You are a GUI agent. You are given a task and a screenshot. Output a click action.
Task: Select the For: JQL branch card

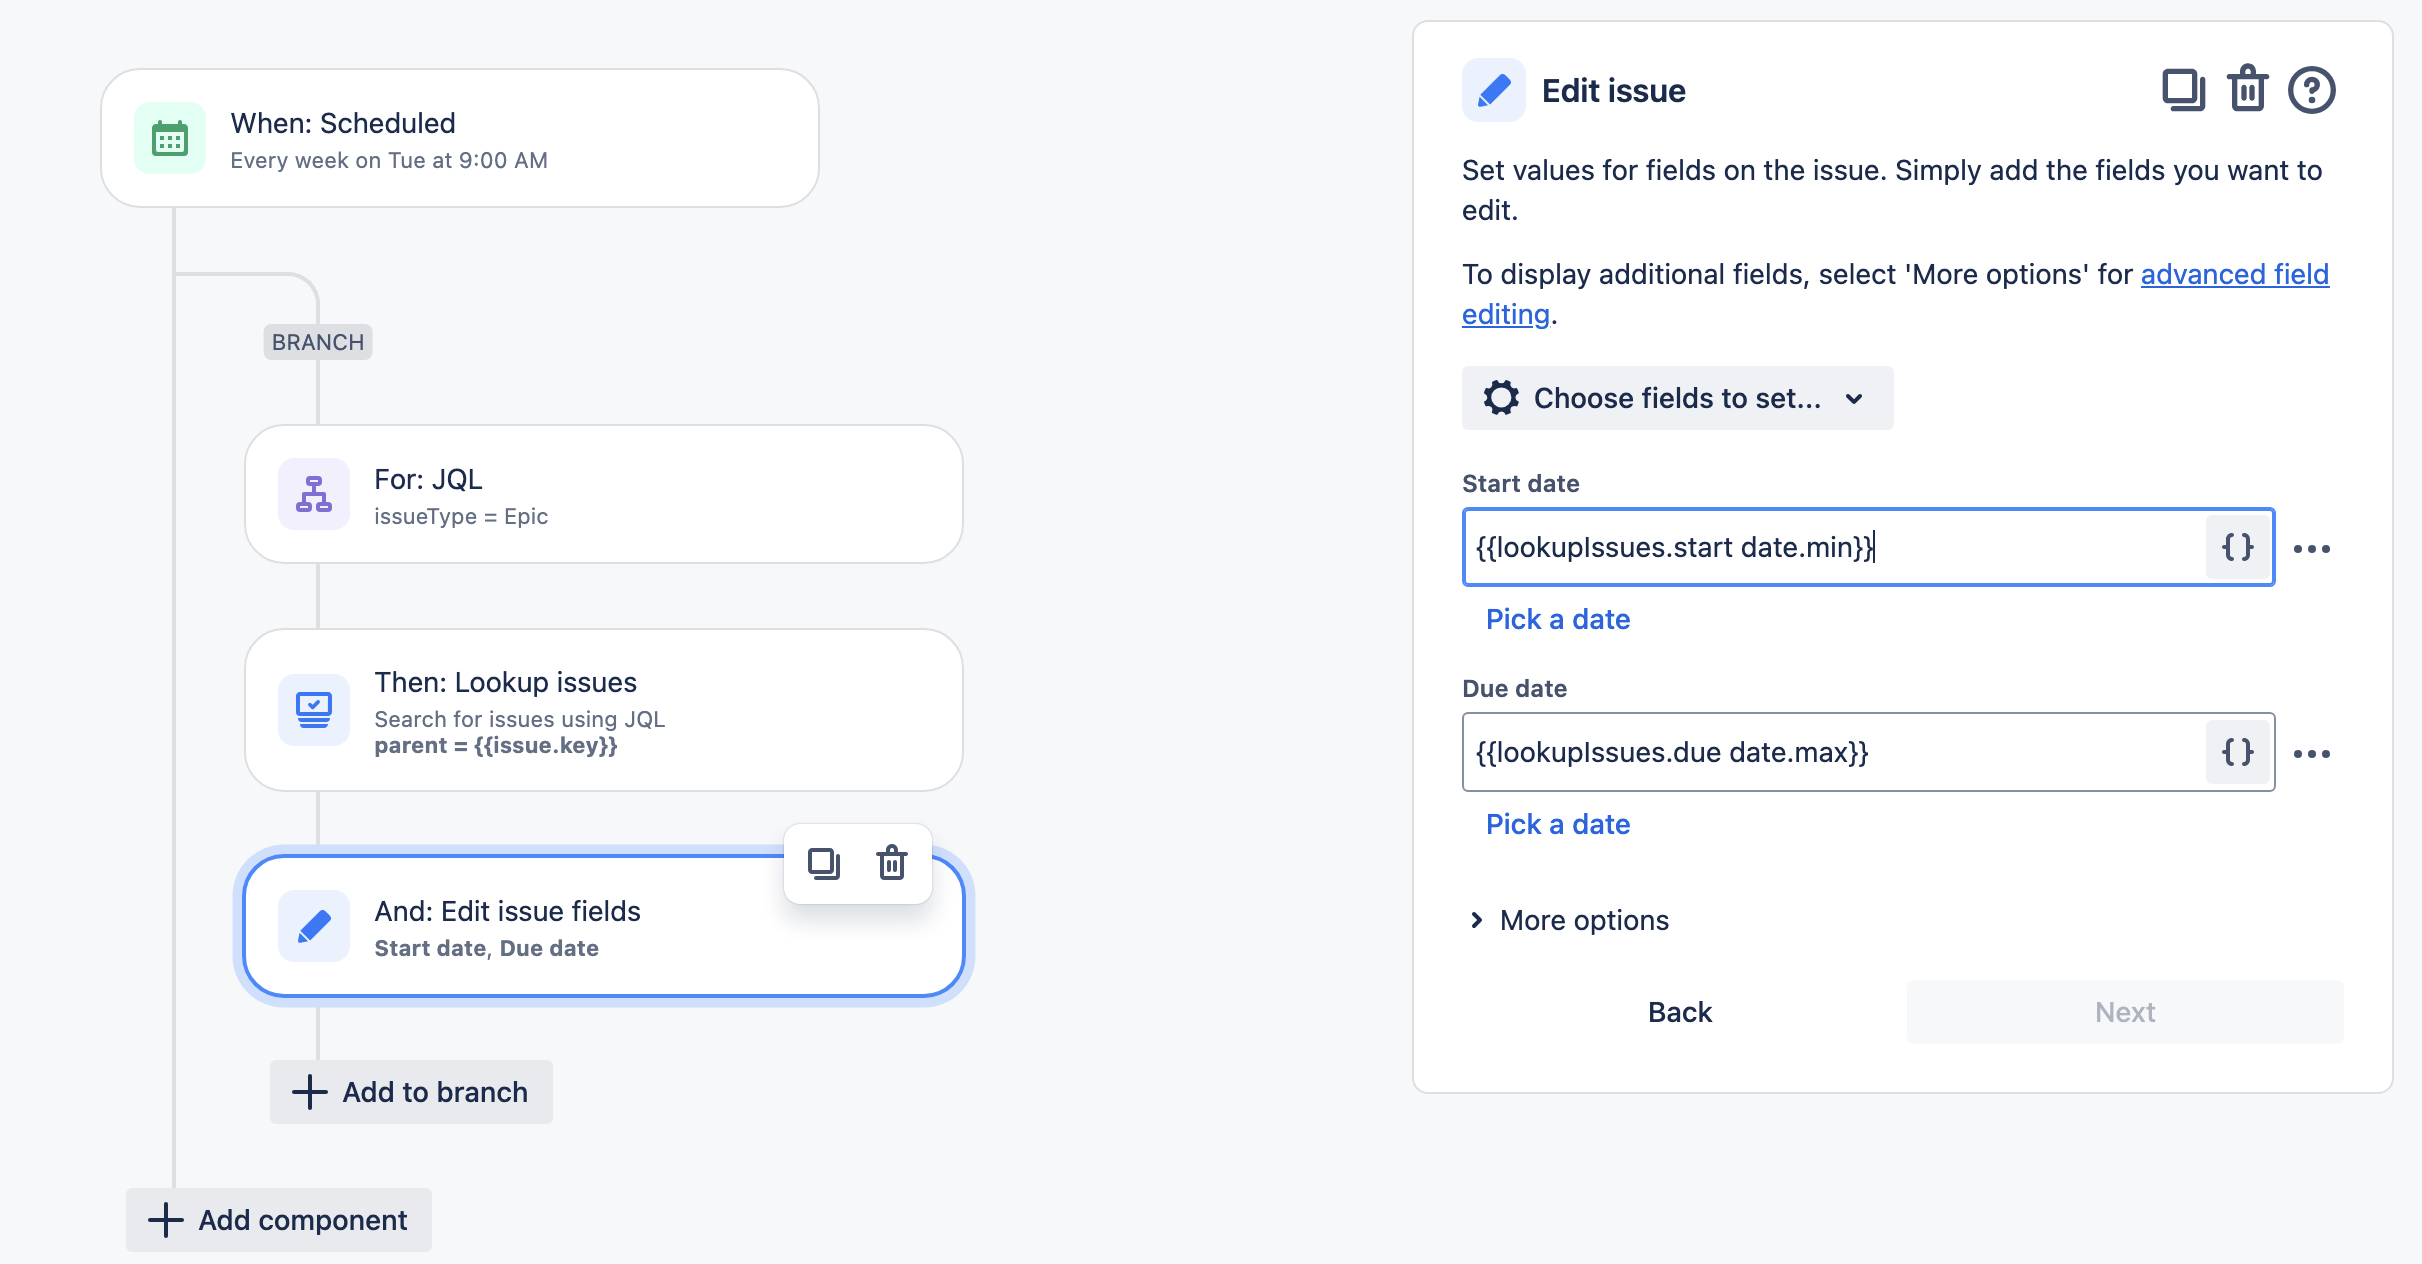[x=604, y=494]
